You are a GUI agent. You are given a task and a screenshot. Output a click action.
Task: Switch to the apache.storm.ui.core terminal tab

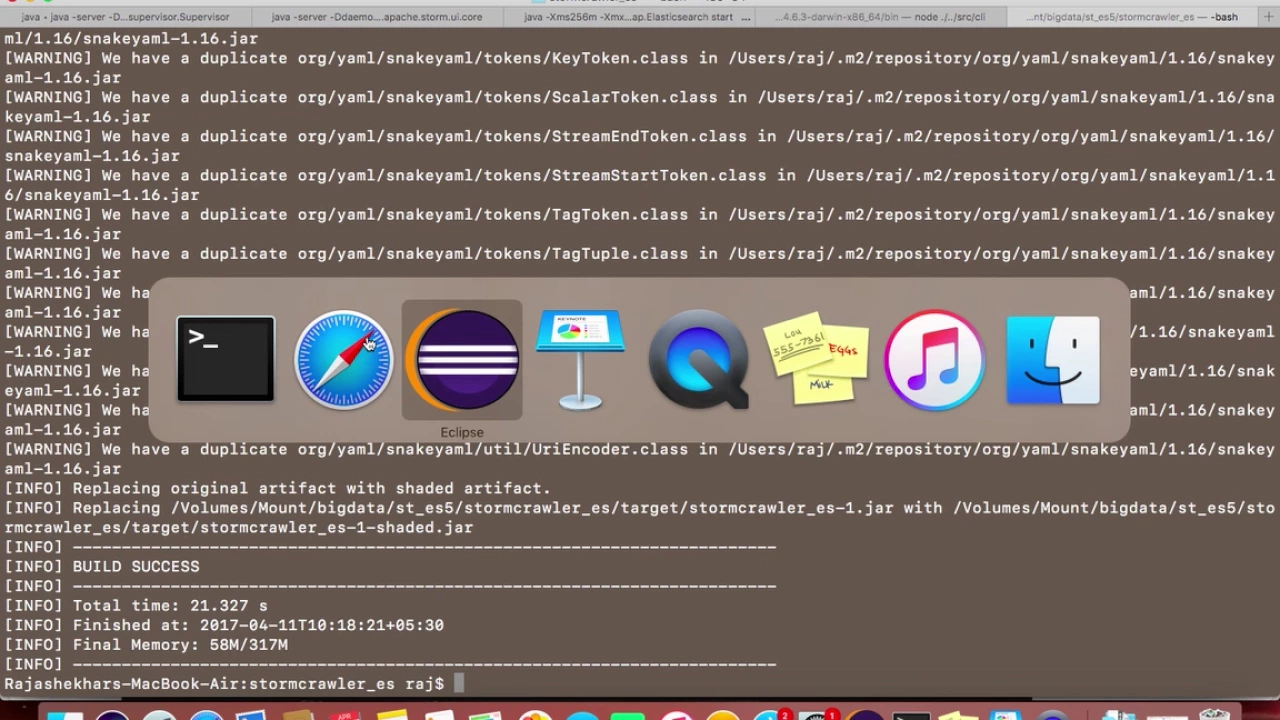click(378, 17)
